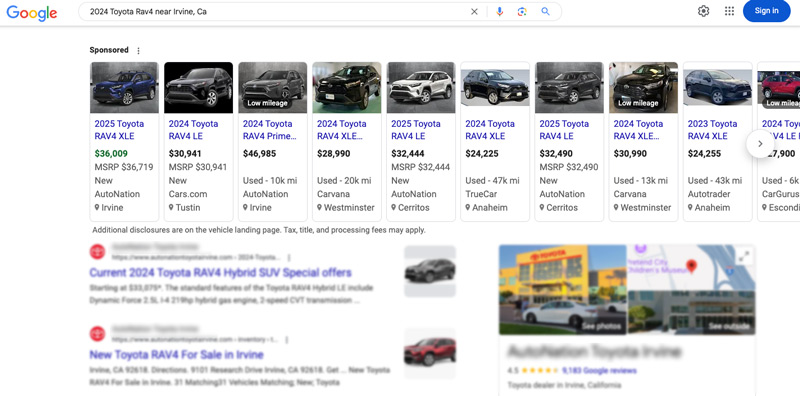Viewport: 800px width, 396px height.
Task: Click the $46,985 price on the RAV4 Prime card
Action: click(260, 154)
